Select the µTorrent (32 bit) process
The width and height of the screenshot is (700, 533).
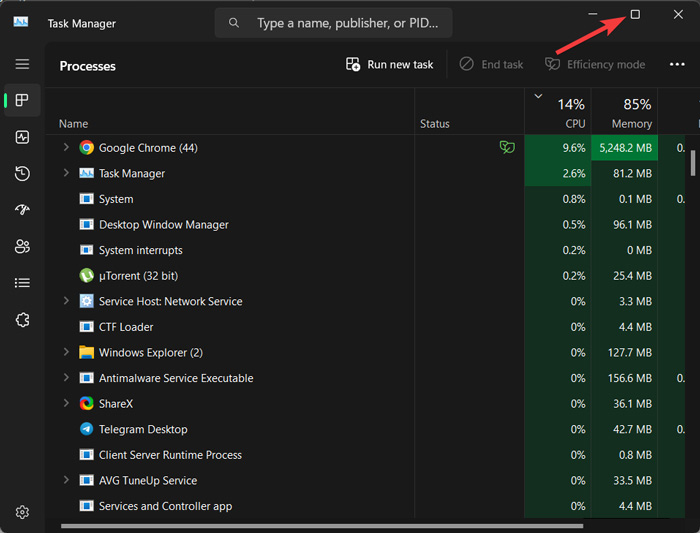coord(138,276)
